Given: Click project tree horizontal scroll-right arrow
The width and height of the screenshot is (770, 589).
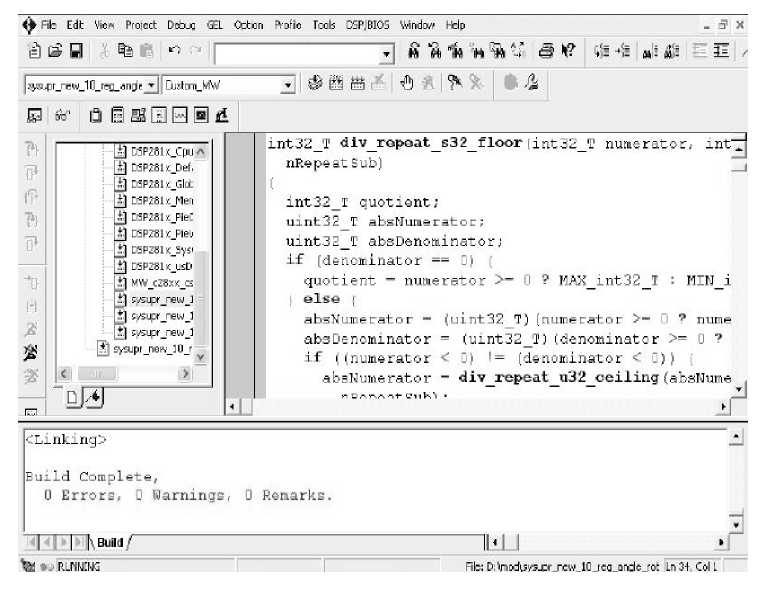Looking at the screenshot, I should (185, 374).
